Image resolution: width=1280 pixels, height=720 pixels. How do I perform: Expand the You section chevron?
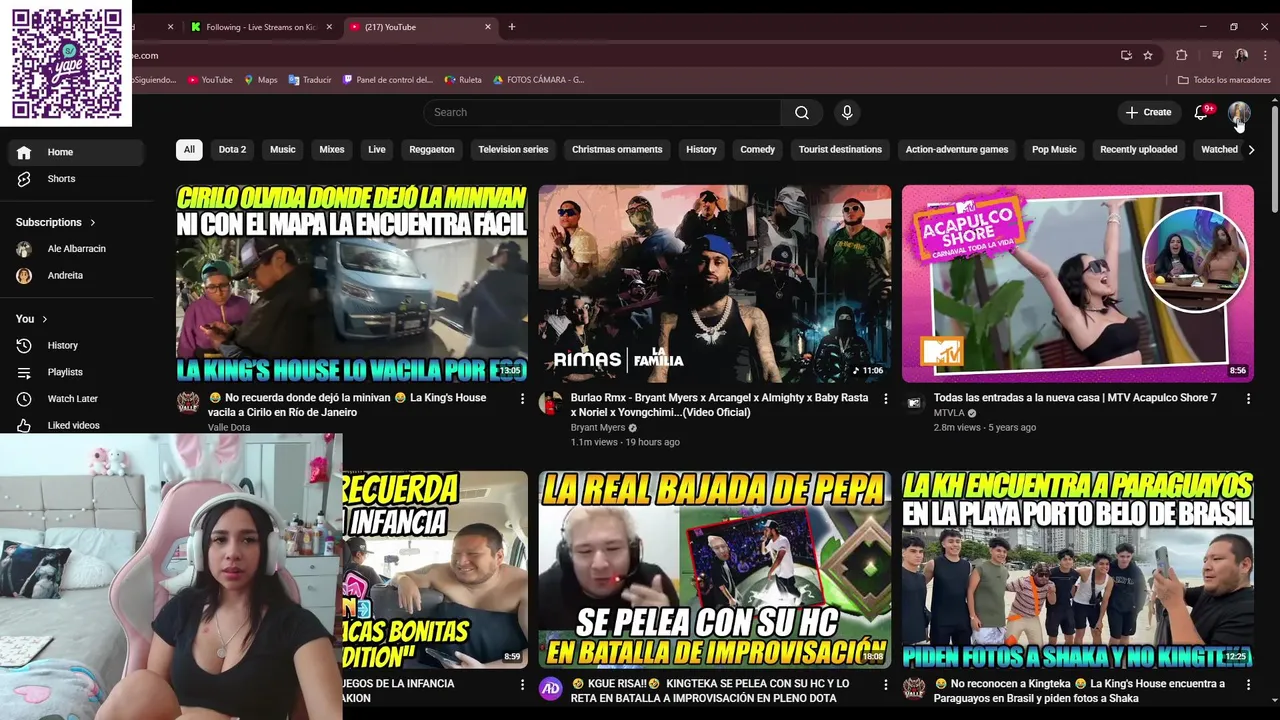click(x=44, y=319)
